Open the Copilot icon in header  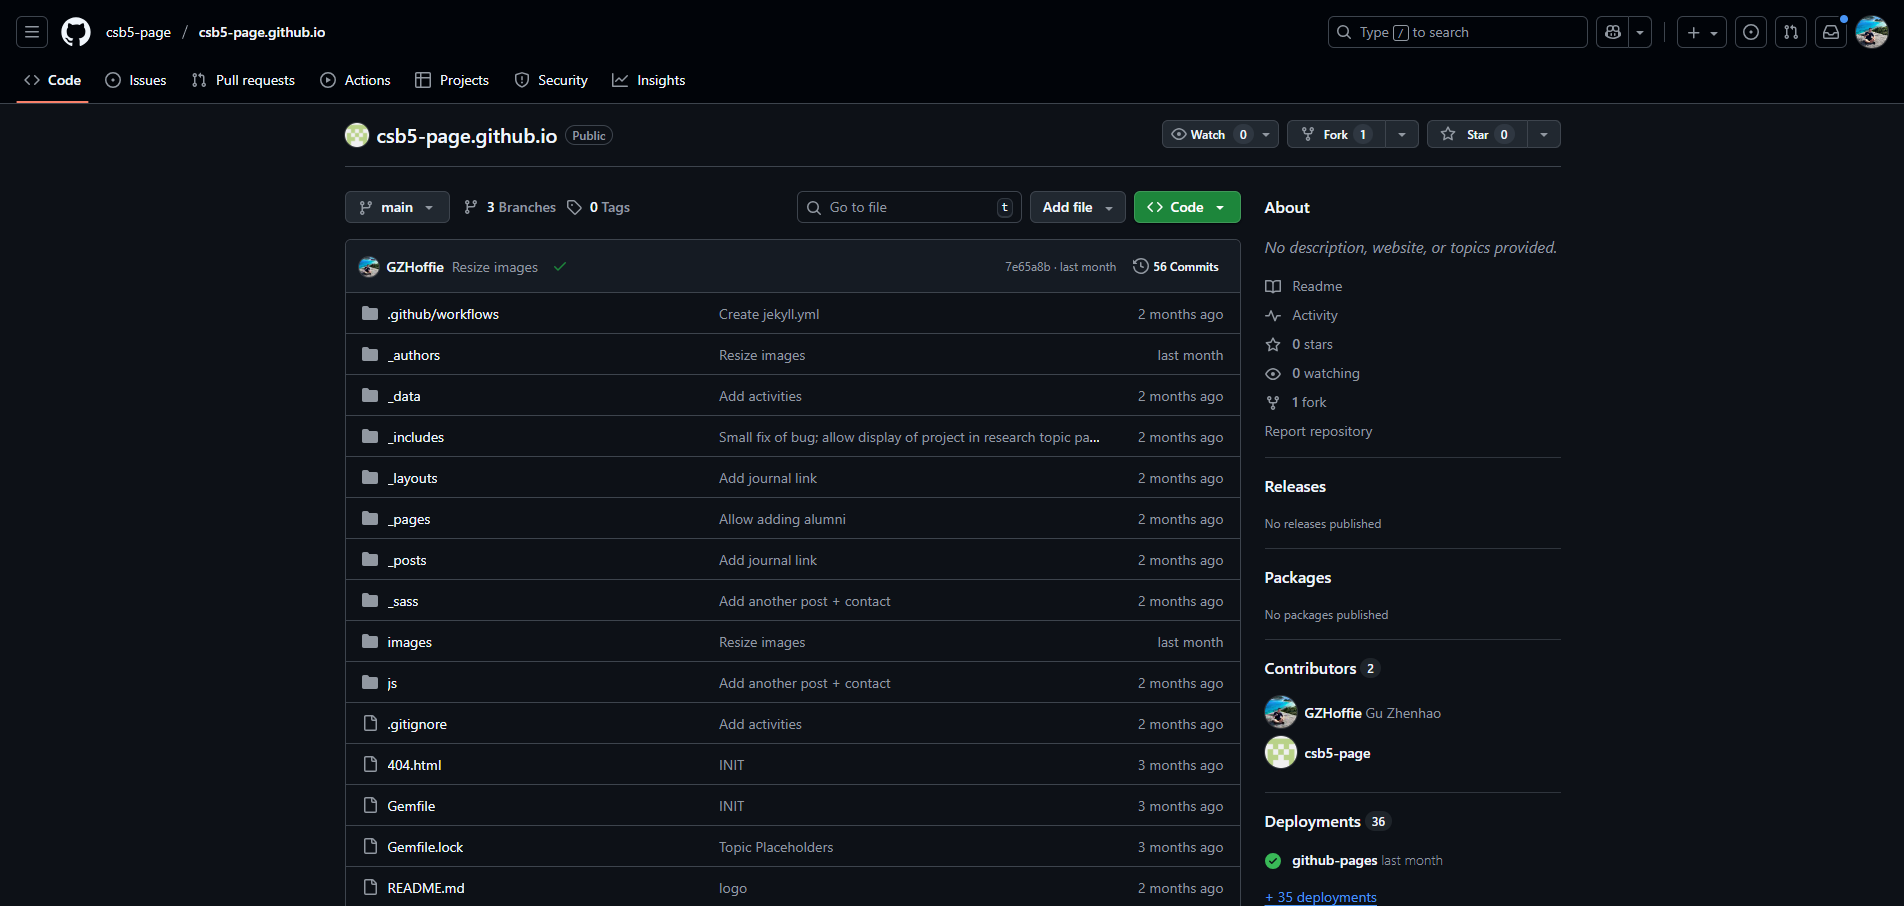click(1612, 32)
